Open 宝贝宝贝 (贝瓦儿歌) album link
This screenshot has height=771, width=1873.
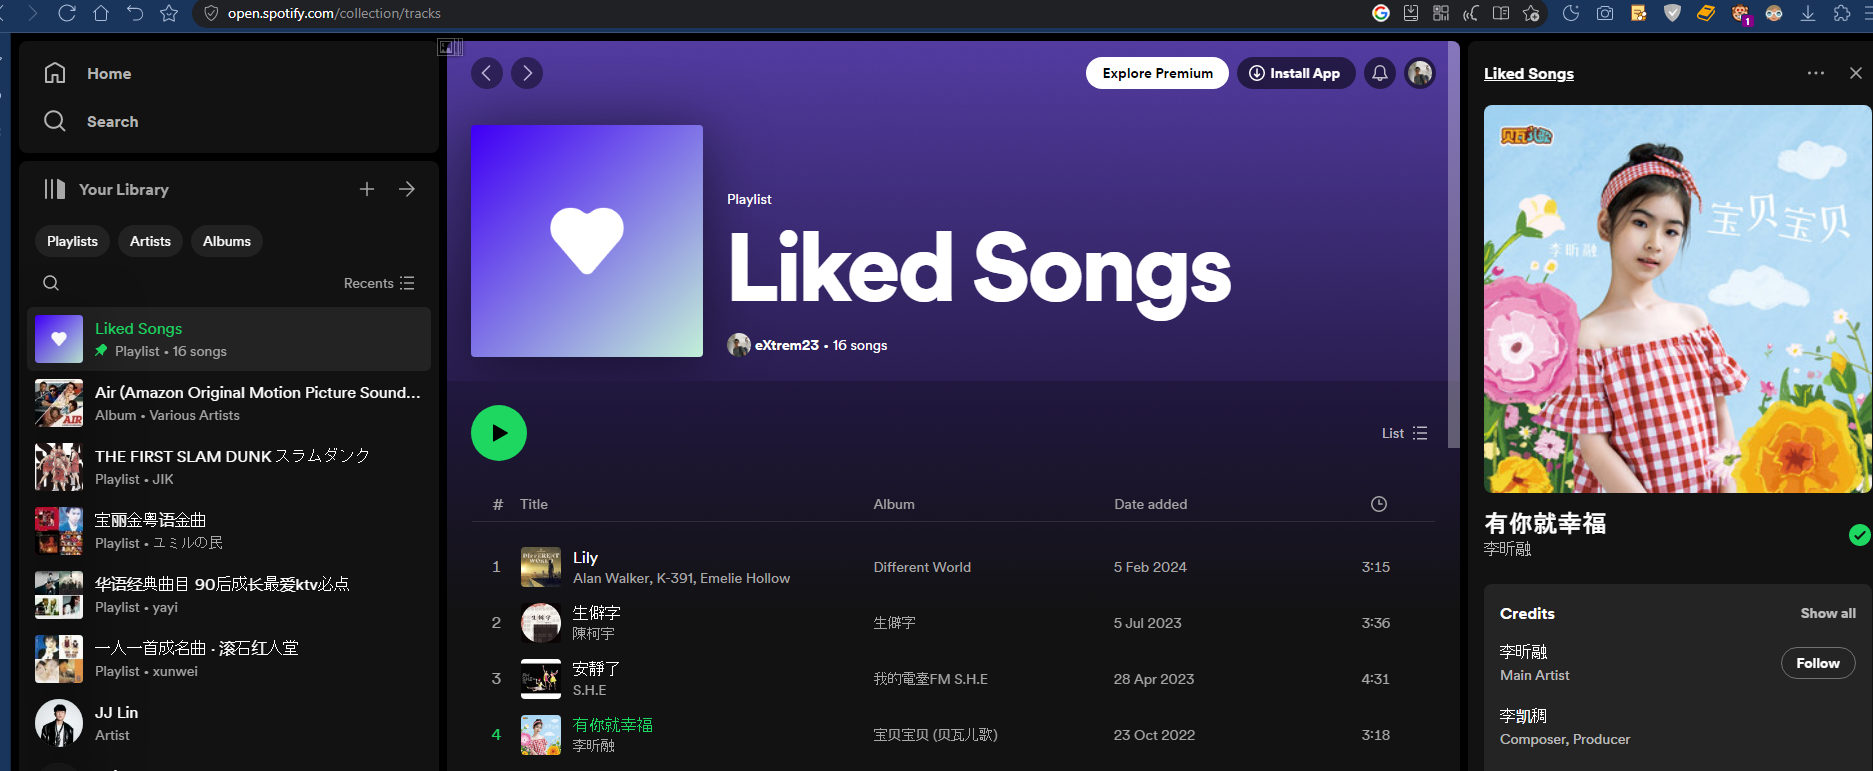click(936, 735)
